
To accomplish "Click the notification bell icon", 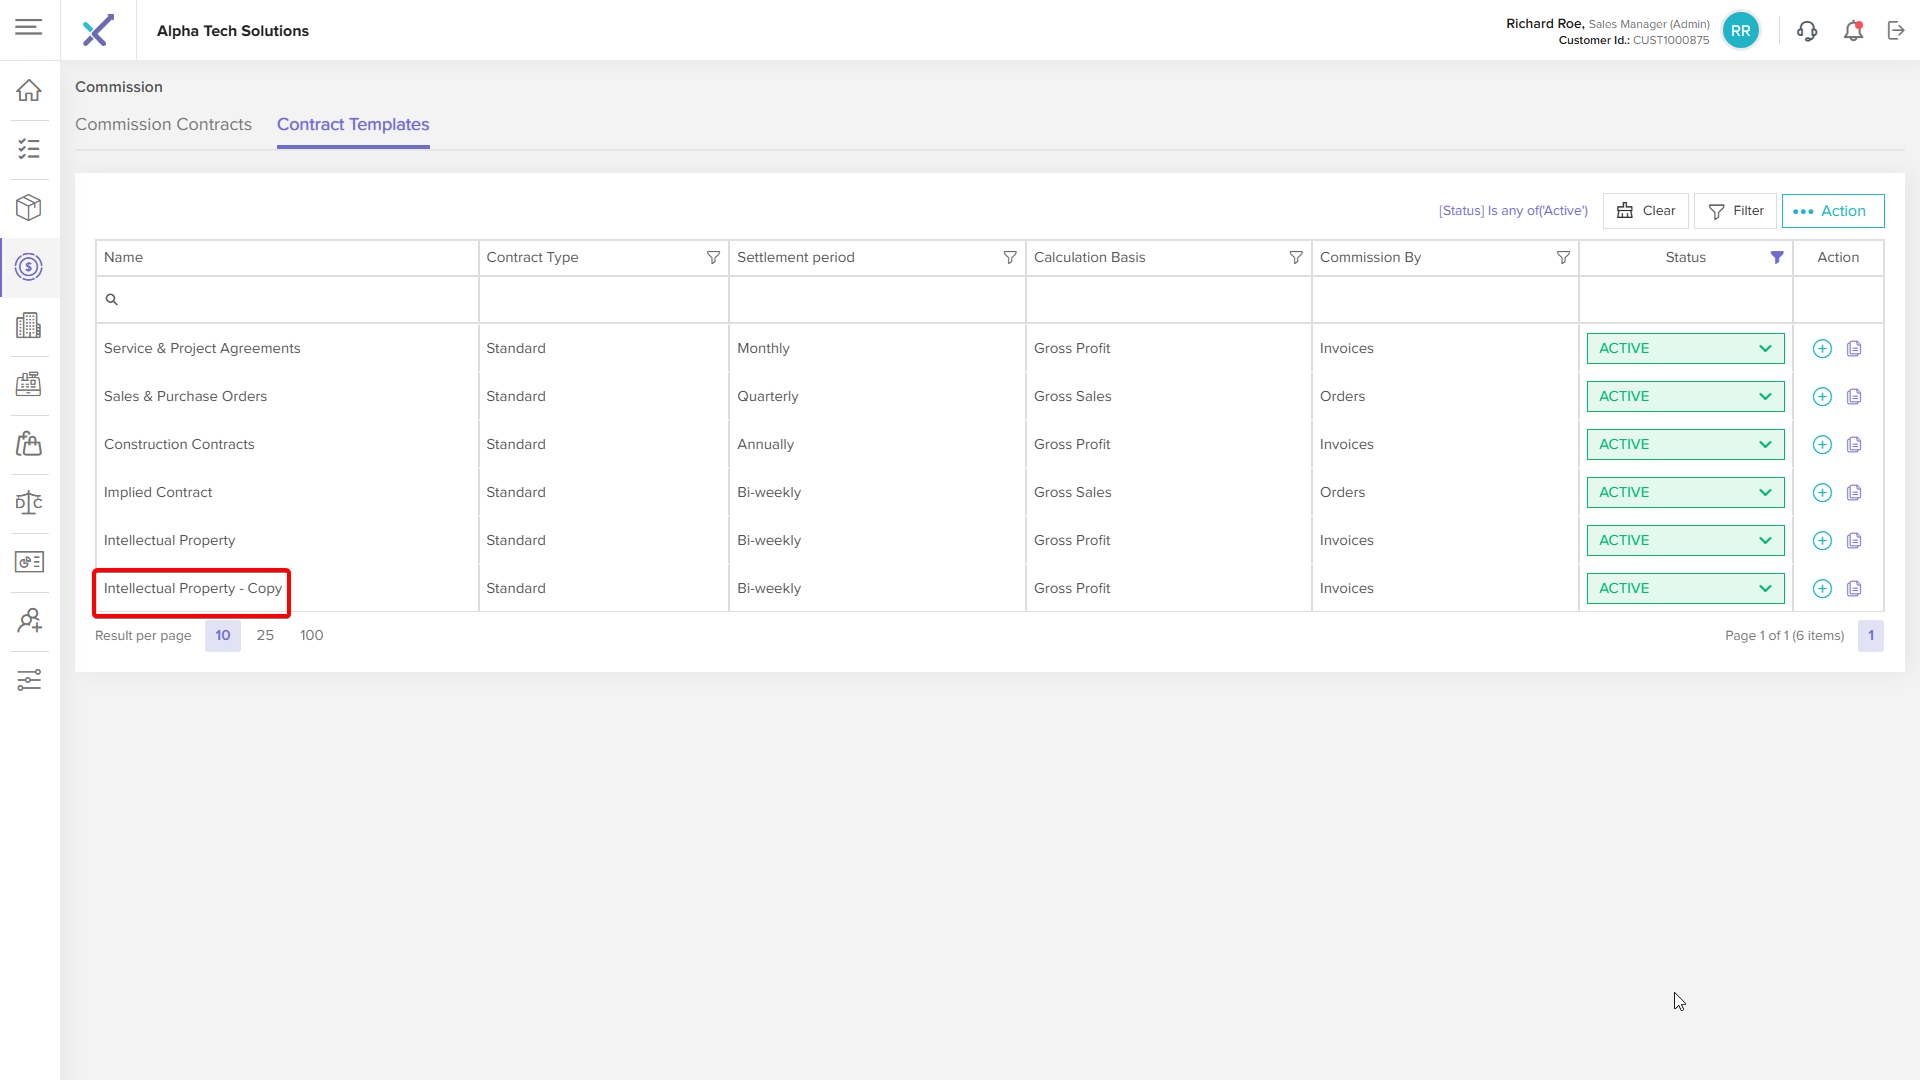I will click(1853, 31).
